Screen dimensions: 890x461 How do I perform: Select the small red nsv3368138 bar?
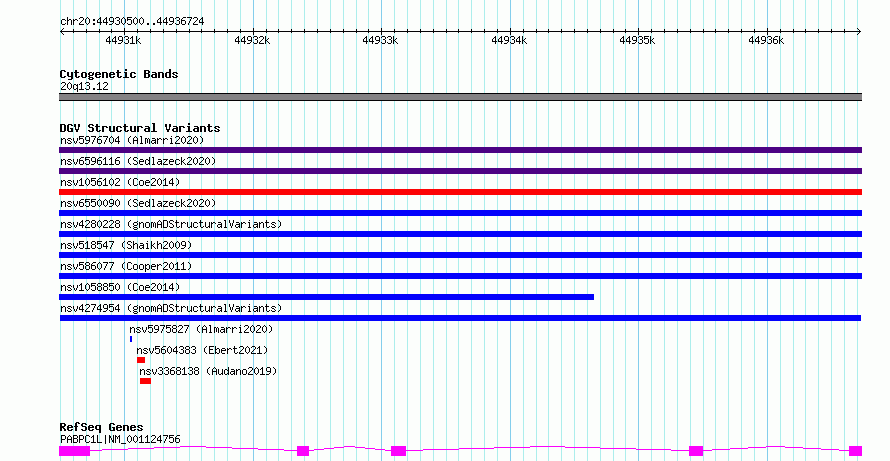coord(145,381)
